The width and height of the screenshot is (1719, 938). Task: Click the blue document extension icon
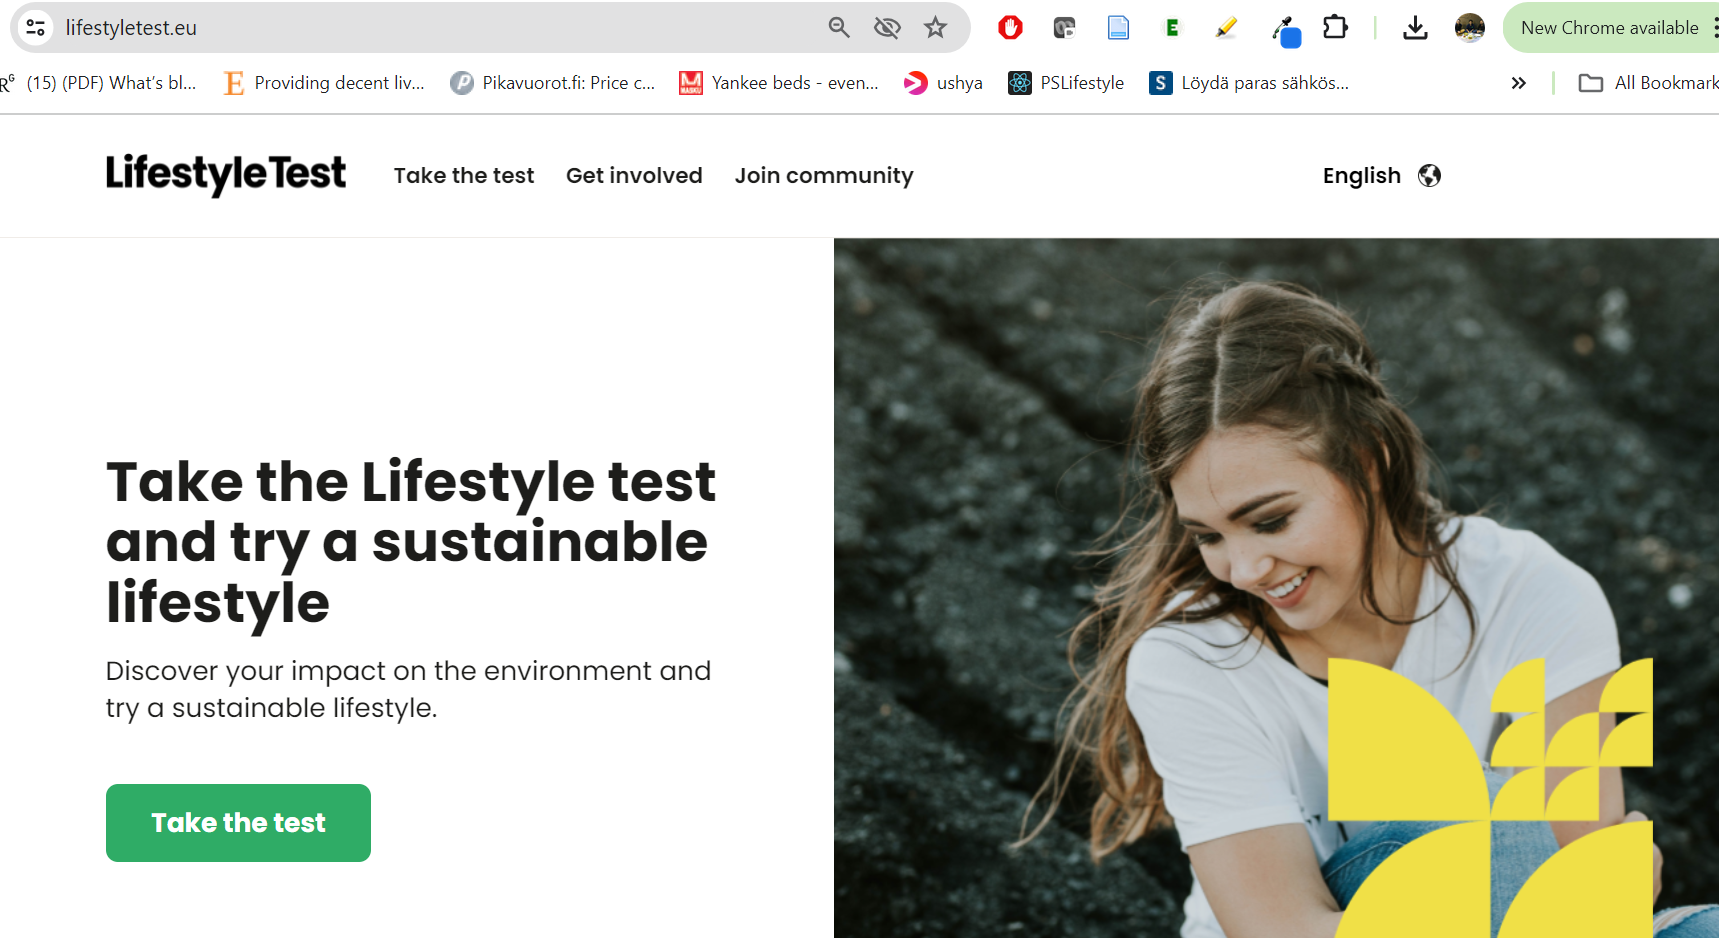pos(1118,28)
